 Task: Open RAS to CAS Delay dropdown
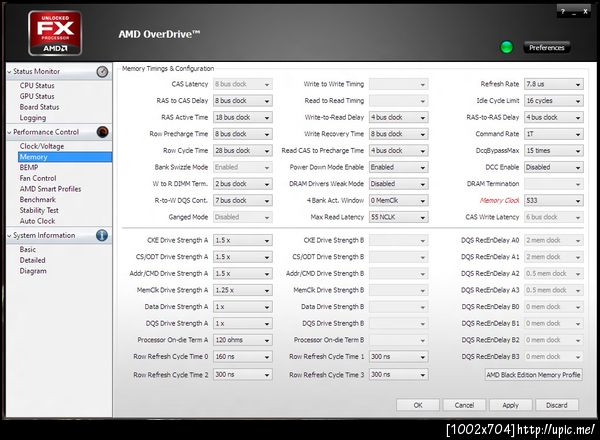[x=243, y=101]
